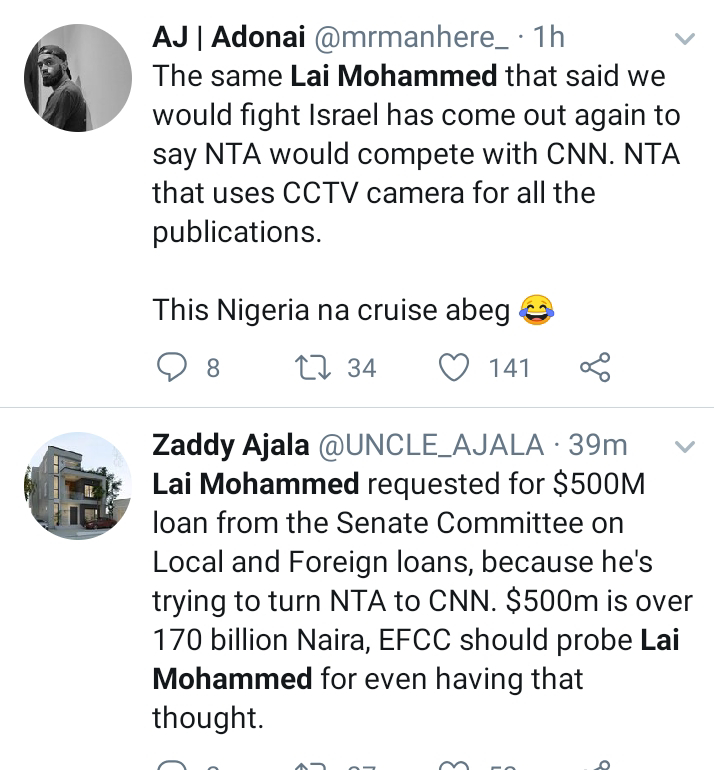Open AJ Adonai's profile picture

point(78,78)
